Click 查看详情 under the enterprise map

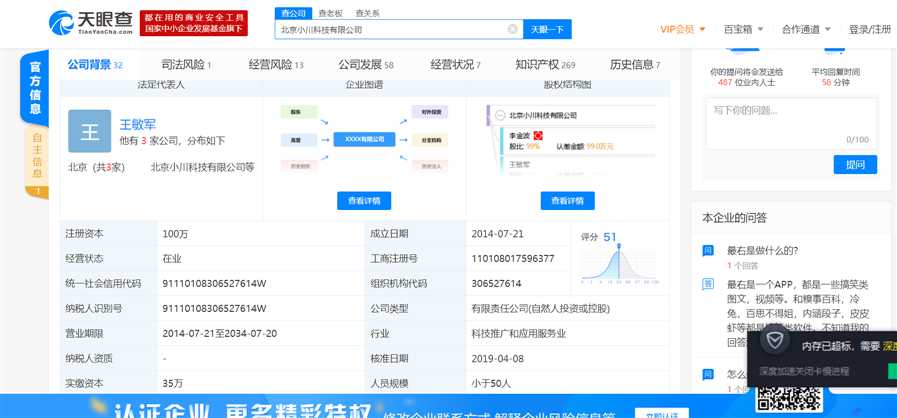pos(364,201)
